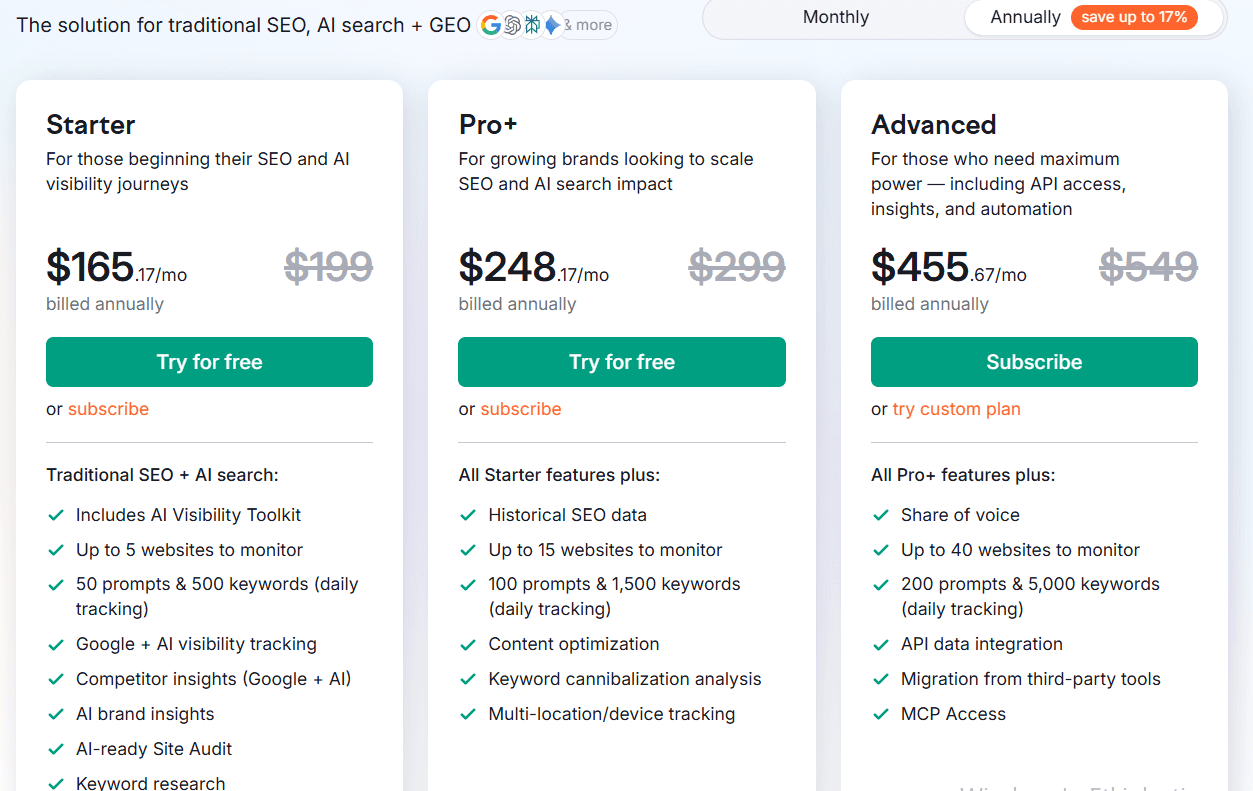Click the ChatGPT logo icon
Image resolution: width=1253 pixels, height=791 pixels.
512,25
